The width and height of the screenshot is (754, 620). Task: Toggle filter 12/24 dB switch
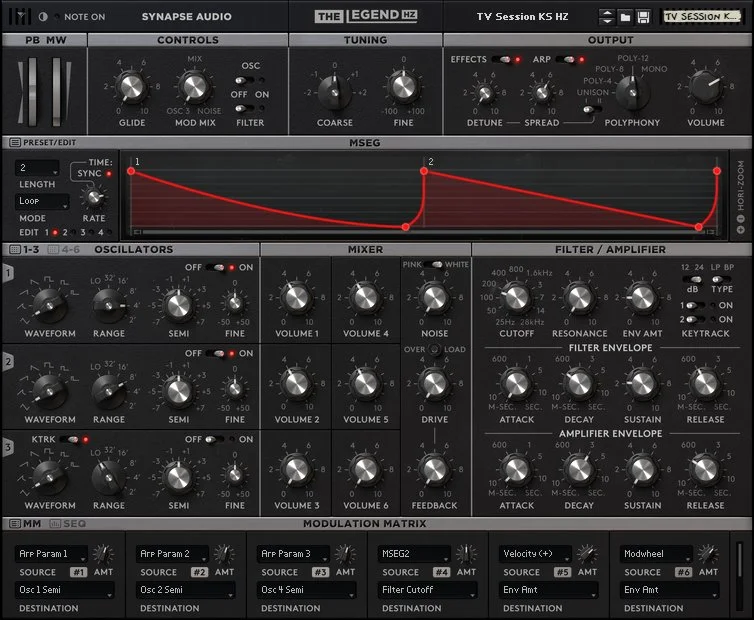coord(693,279)
